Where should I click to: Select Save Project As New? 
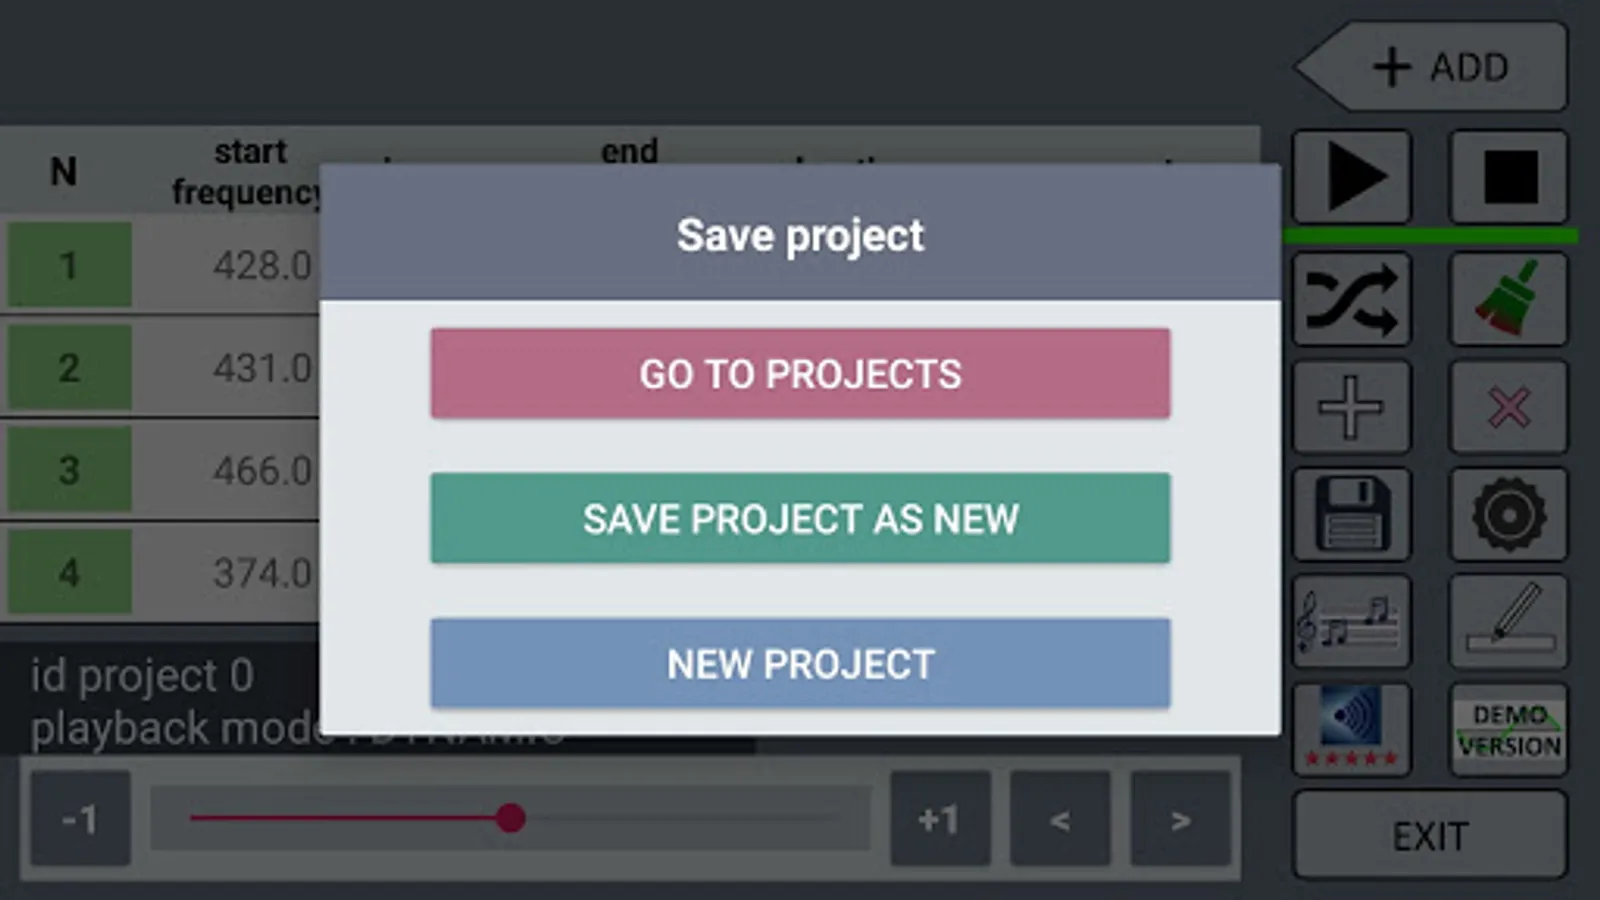pyautogui.click(x=800, y=518)
